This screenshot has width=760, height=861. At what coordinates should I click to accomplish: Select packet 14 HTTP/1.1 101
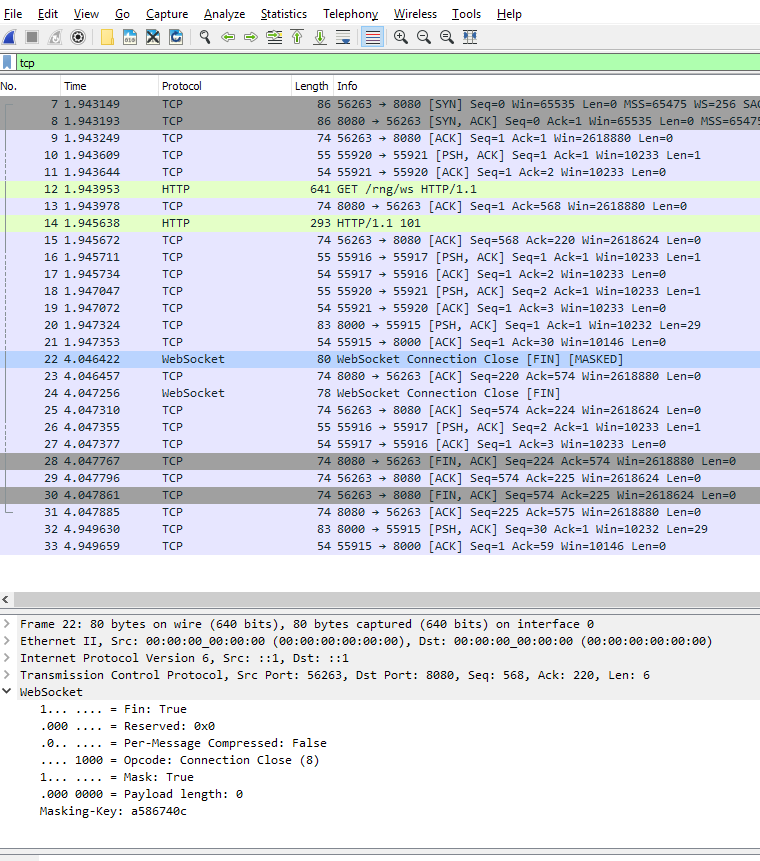(x=380, y=223)
